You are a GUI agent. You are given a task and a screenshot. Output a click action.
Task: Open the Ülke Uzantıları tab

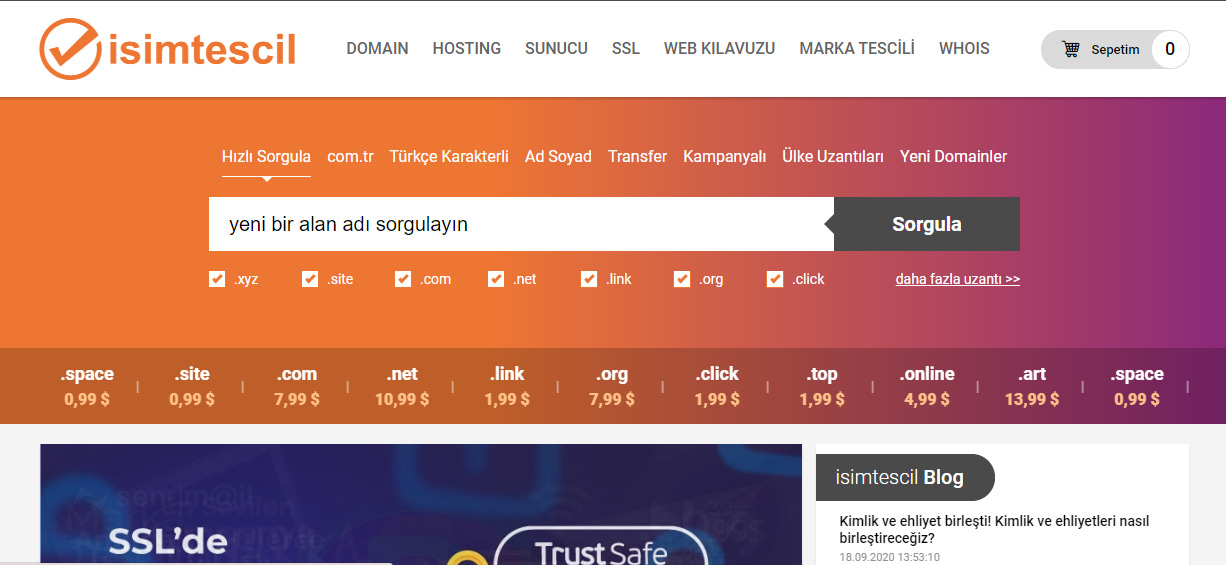[x=833, y=156]
